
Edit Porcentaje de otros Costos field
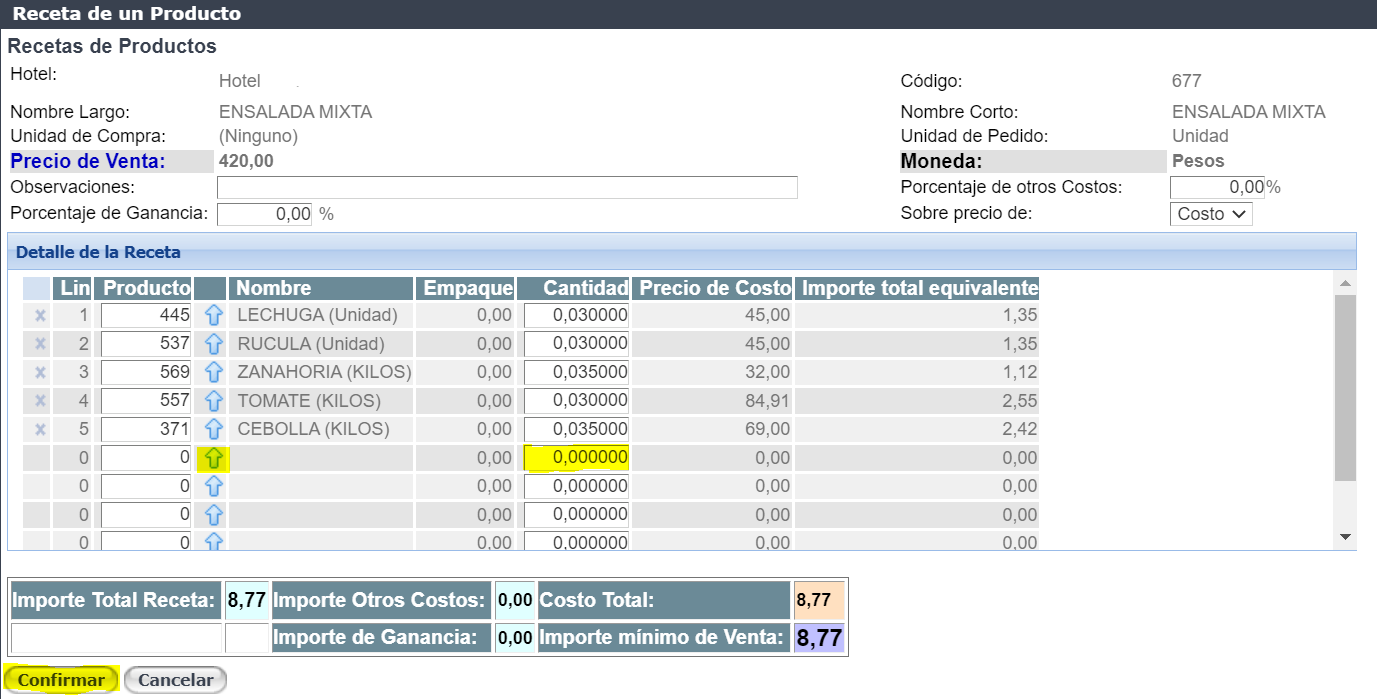(x=1217, y=187)
